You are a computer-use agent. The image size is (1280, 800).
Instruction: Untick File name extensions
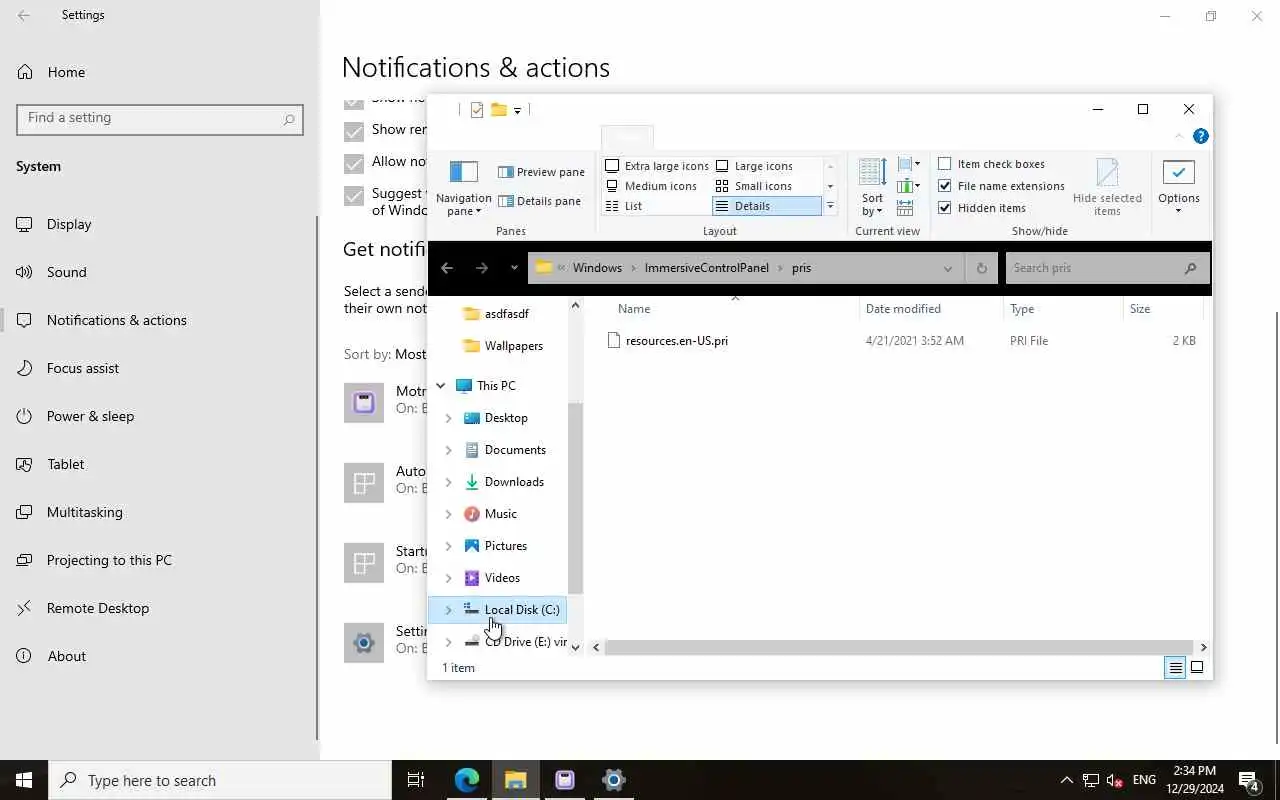coord(944,186)
